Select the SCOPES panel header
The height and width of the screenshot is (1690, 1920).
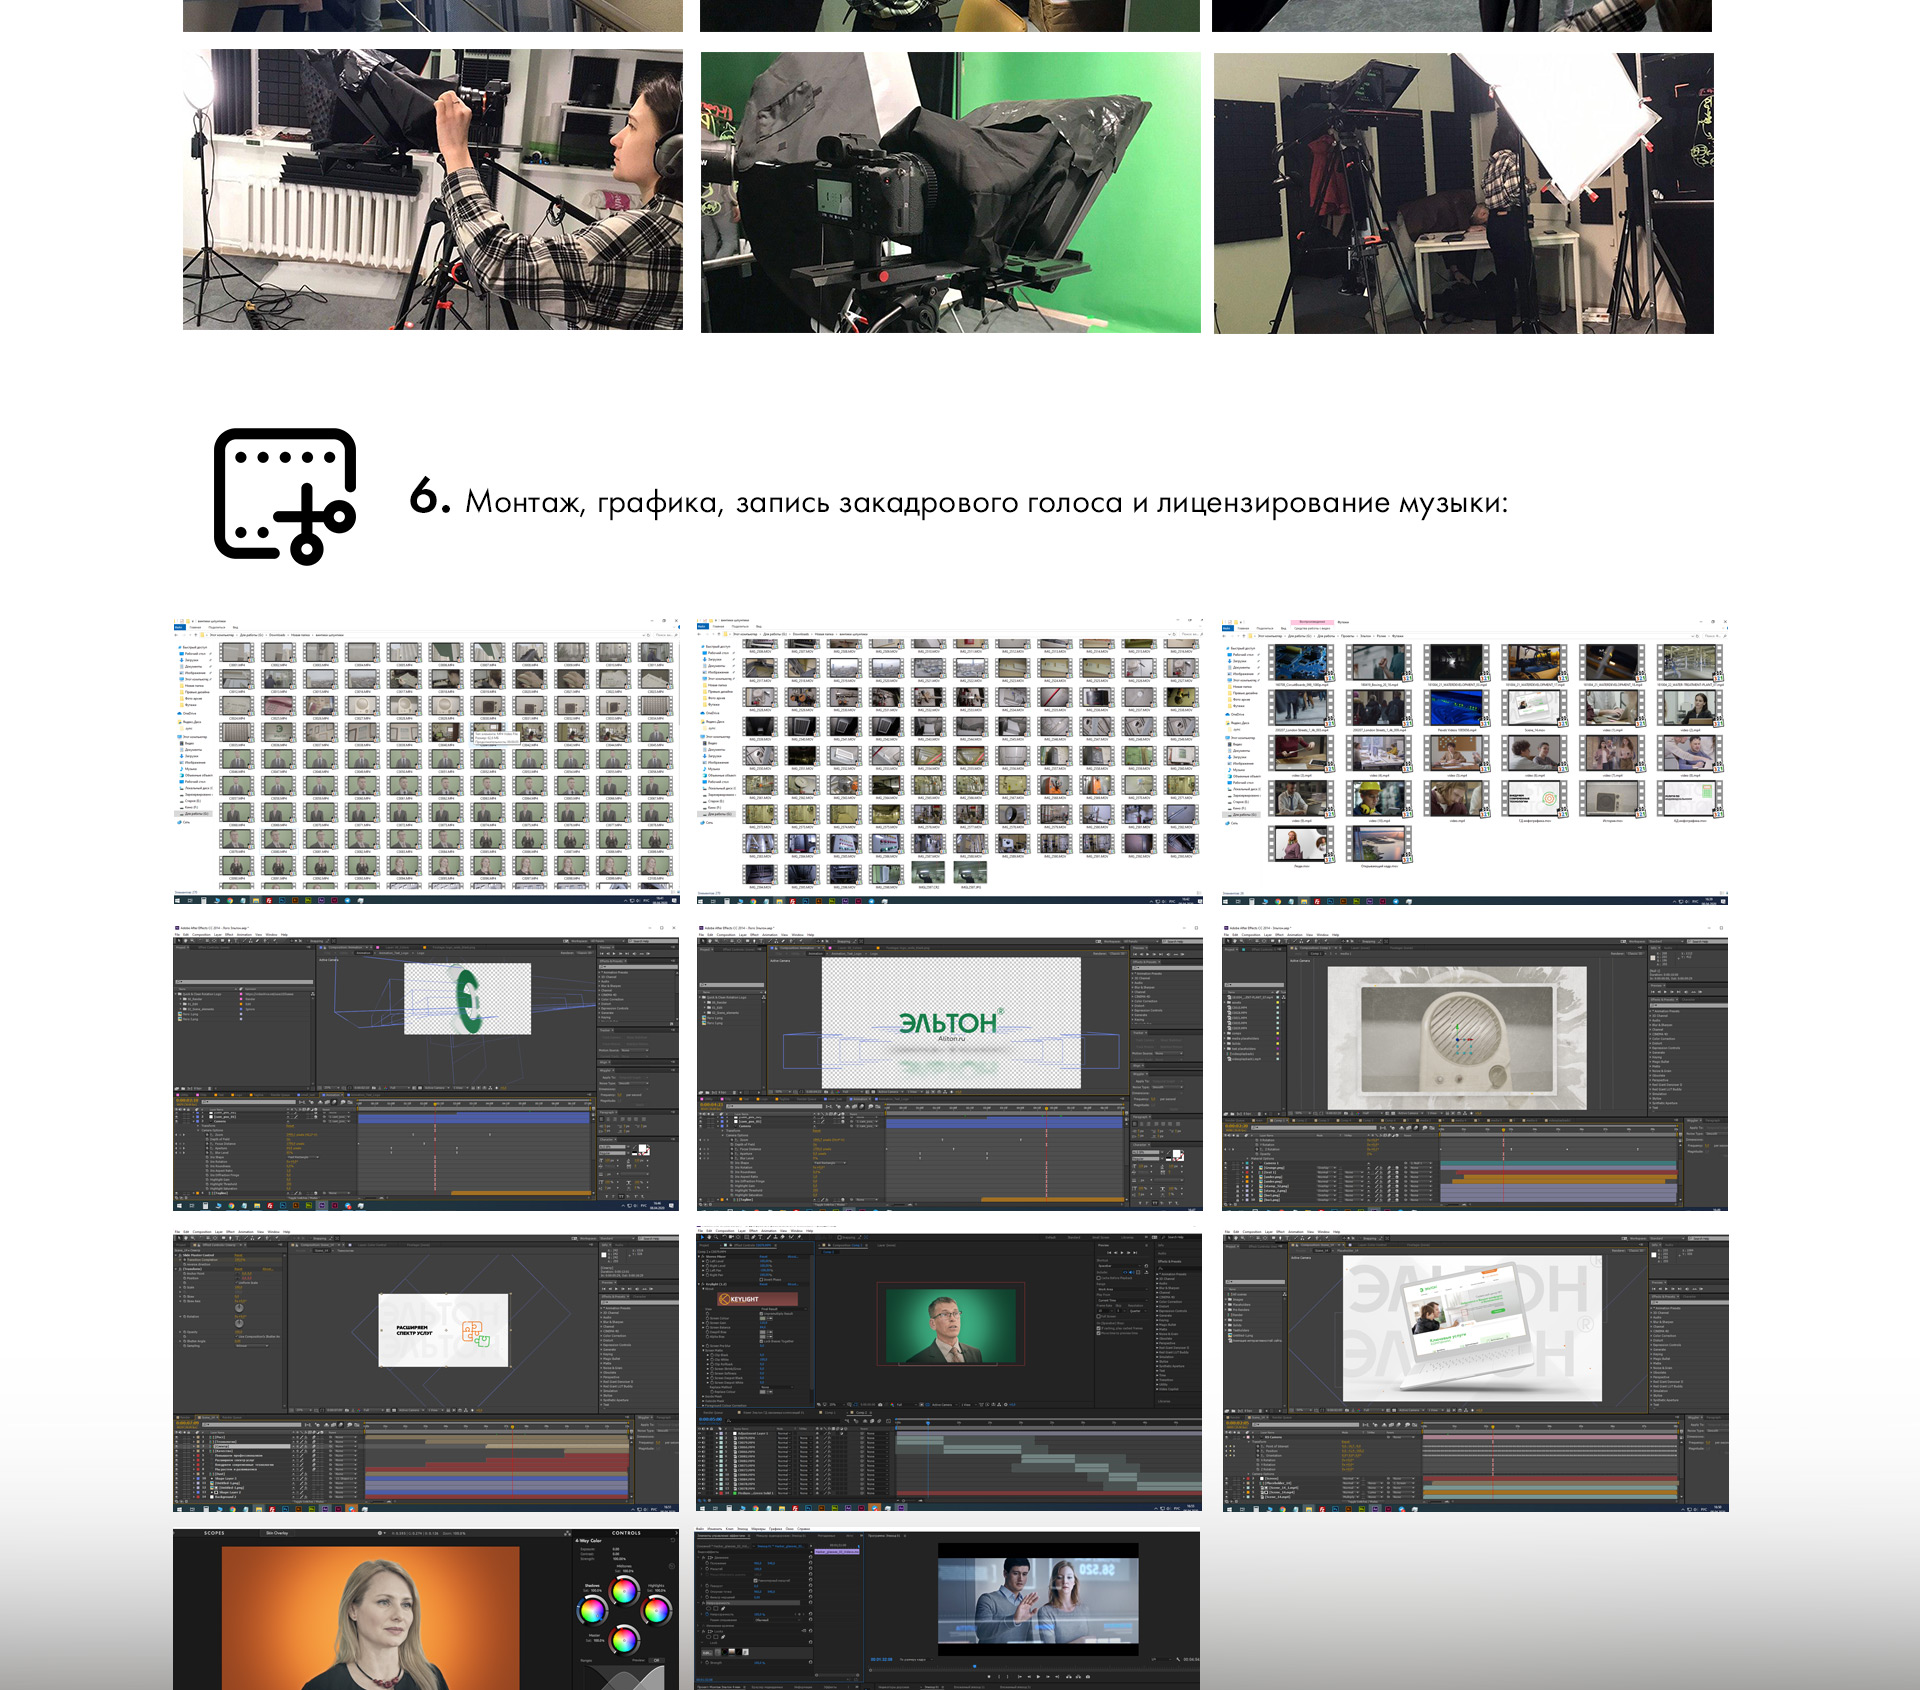(214, 1533)
